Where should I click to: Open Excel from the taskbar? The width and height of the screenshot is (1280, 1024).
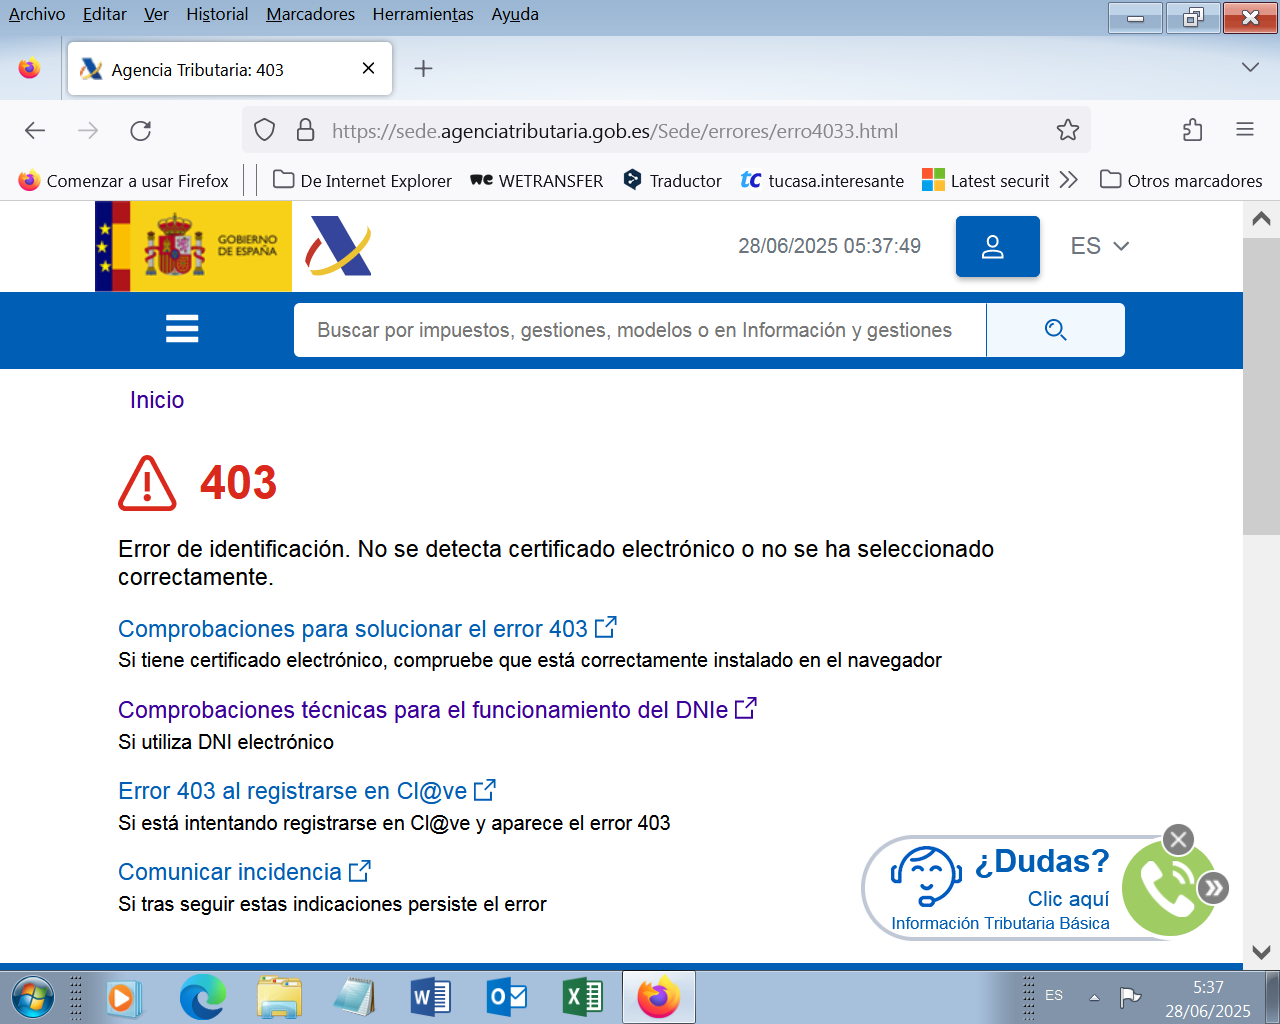click(x=583, y=998)
